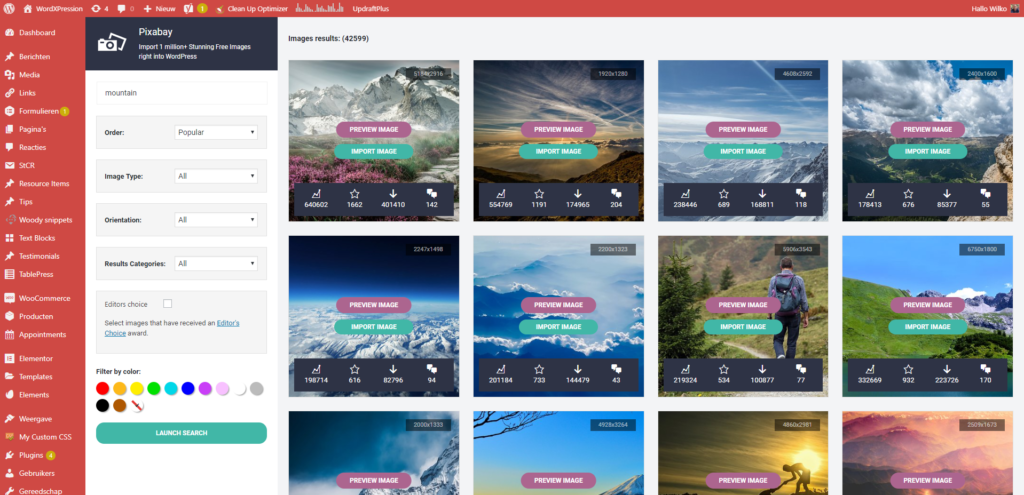Import the 4608x2592 snowy peaks image
1024x495 pixels.
point(743,152)
